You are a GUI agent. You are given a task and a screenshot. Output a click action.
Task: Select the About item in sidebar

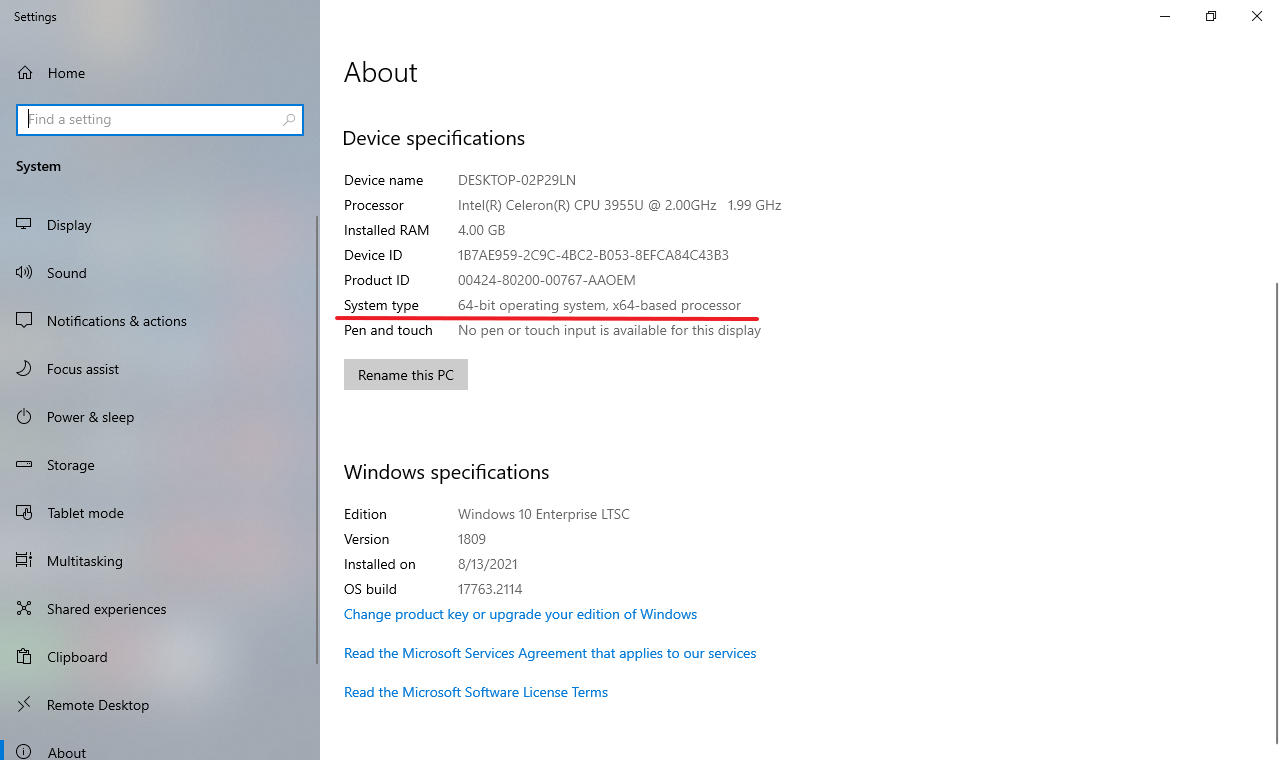(66, 751)
